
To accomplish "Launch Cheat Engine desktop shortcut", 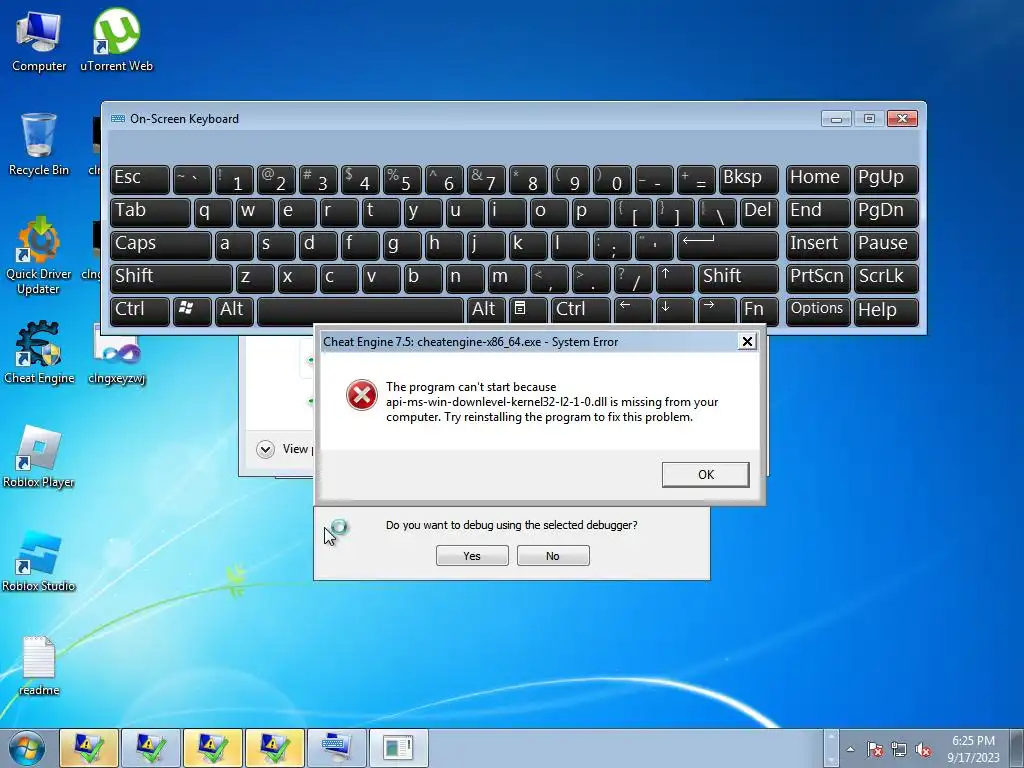I will (39, 353).
